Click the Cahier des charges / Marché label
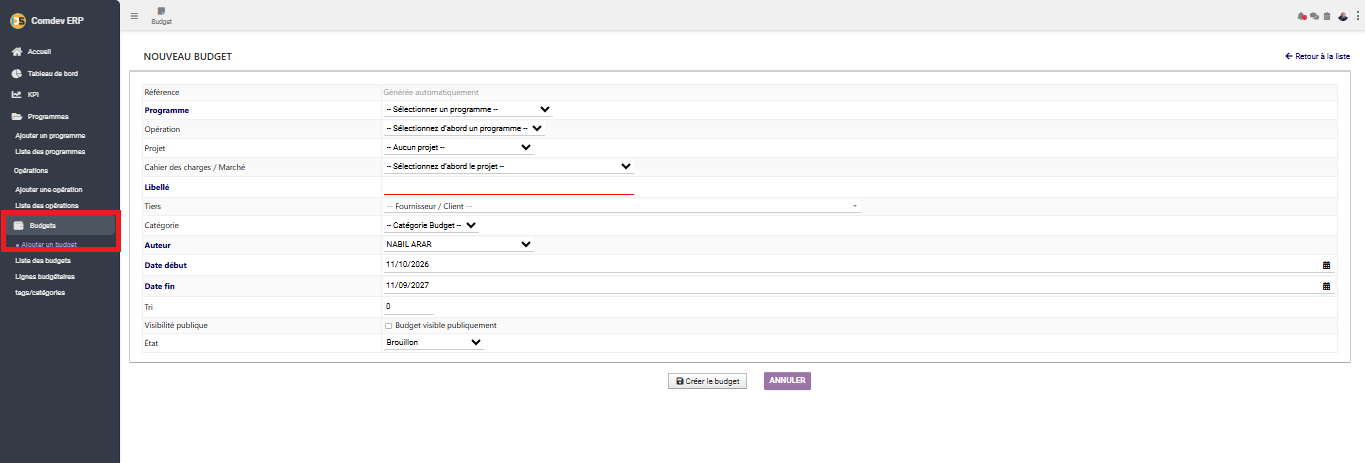 pyautogui.click(x=195, y=167)
